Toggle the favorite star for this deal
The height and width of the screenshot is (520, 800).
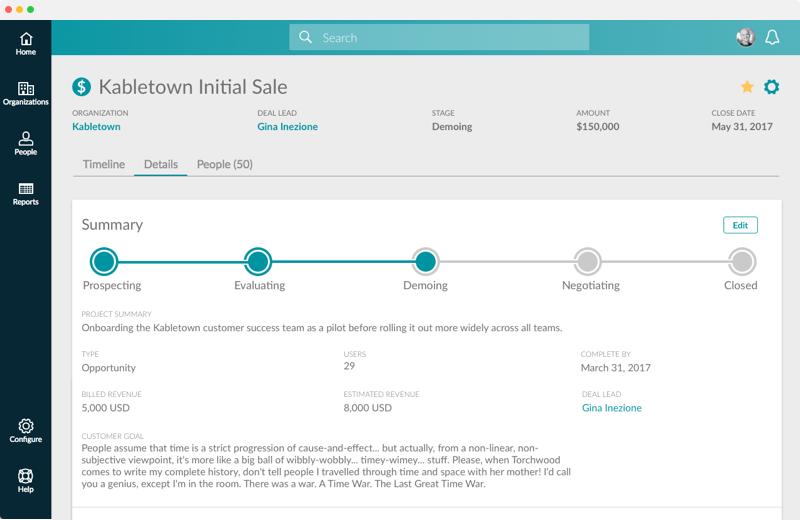pyautogui.click(x=747, y=87)
